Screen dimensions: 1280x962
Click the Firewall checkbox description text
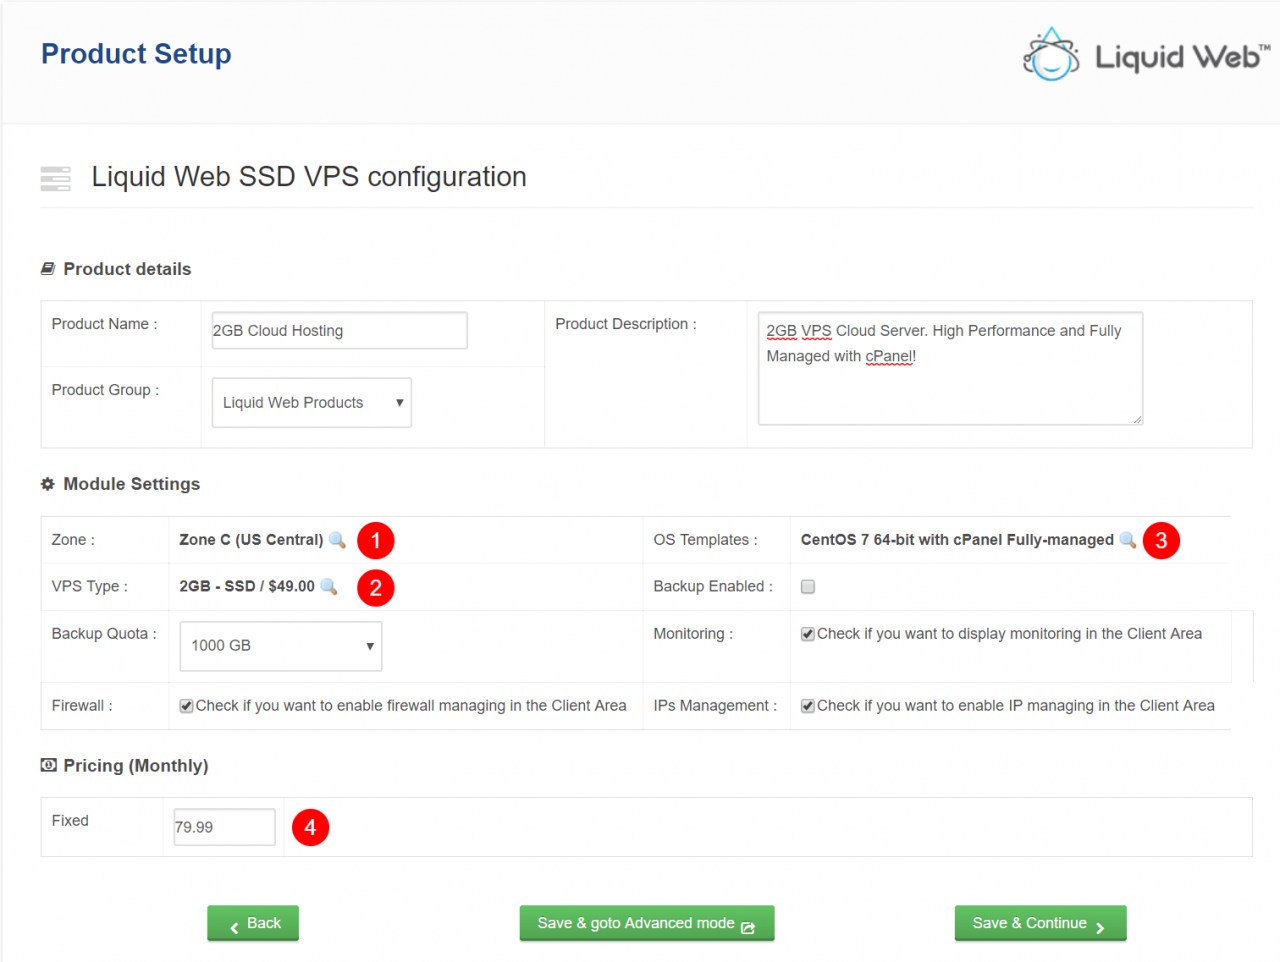coord(411,706)
